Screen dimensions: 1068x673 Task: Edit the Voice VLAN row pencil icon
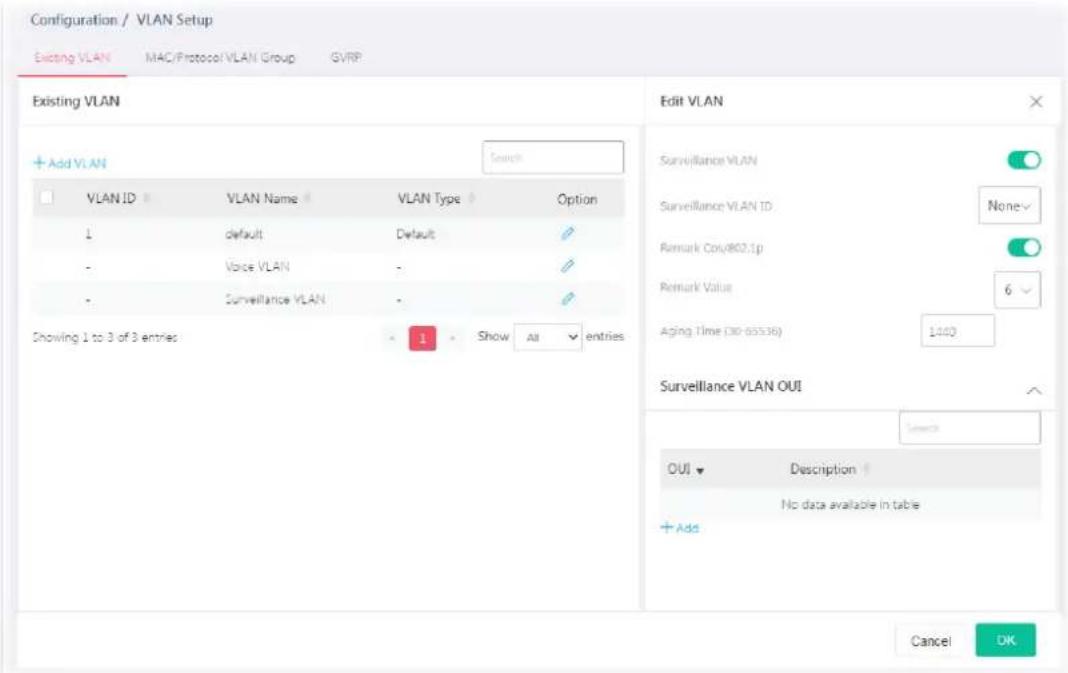tap(567, 266)
